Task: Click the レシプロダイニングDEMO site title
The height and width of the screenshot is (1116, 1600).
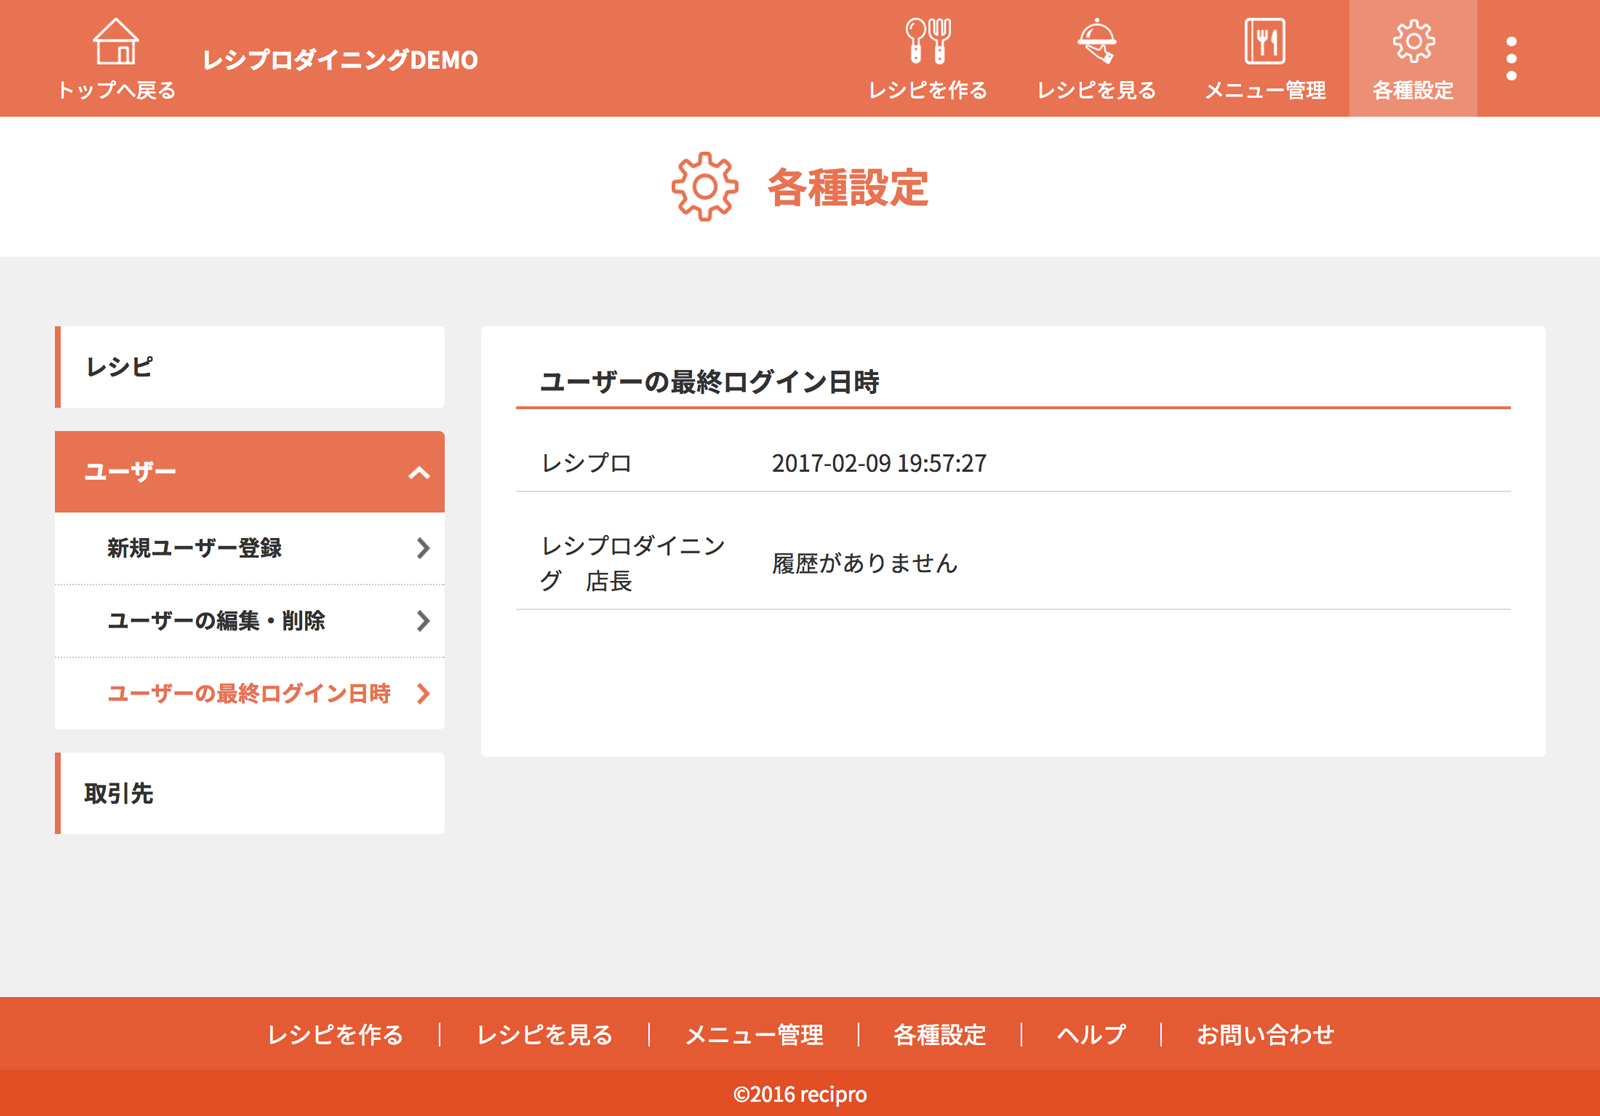Action: click(x=340, y=60)
